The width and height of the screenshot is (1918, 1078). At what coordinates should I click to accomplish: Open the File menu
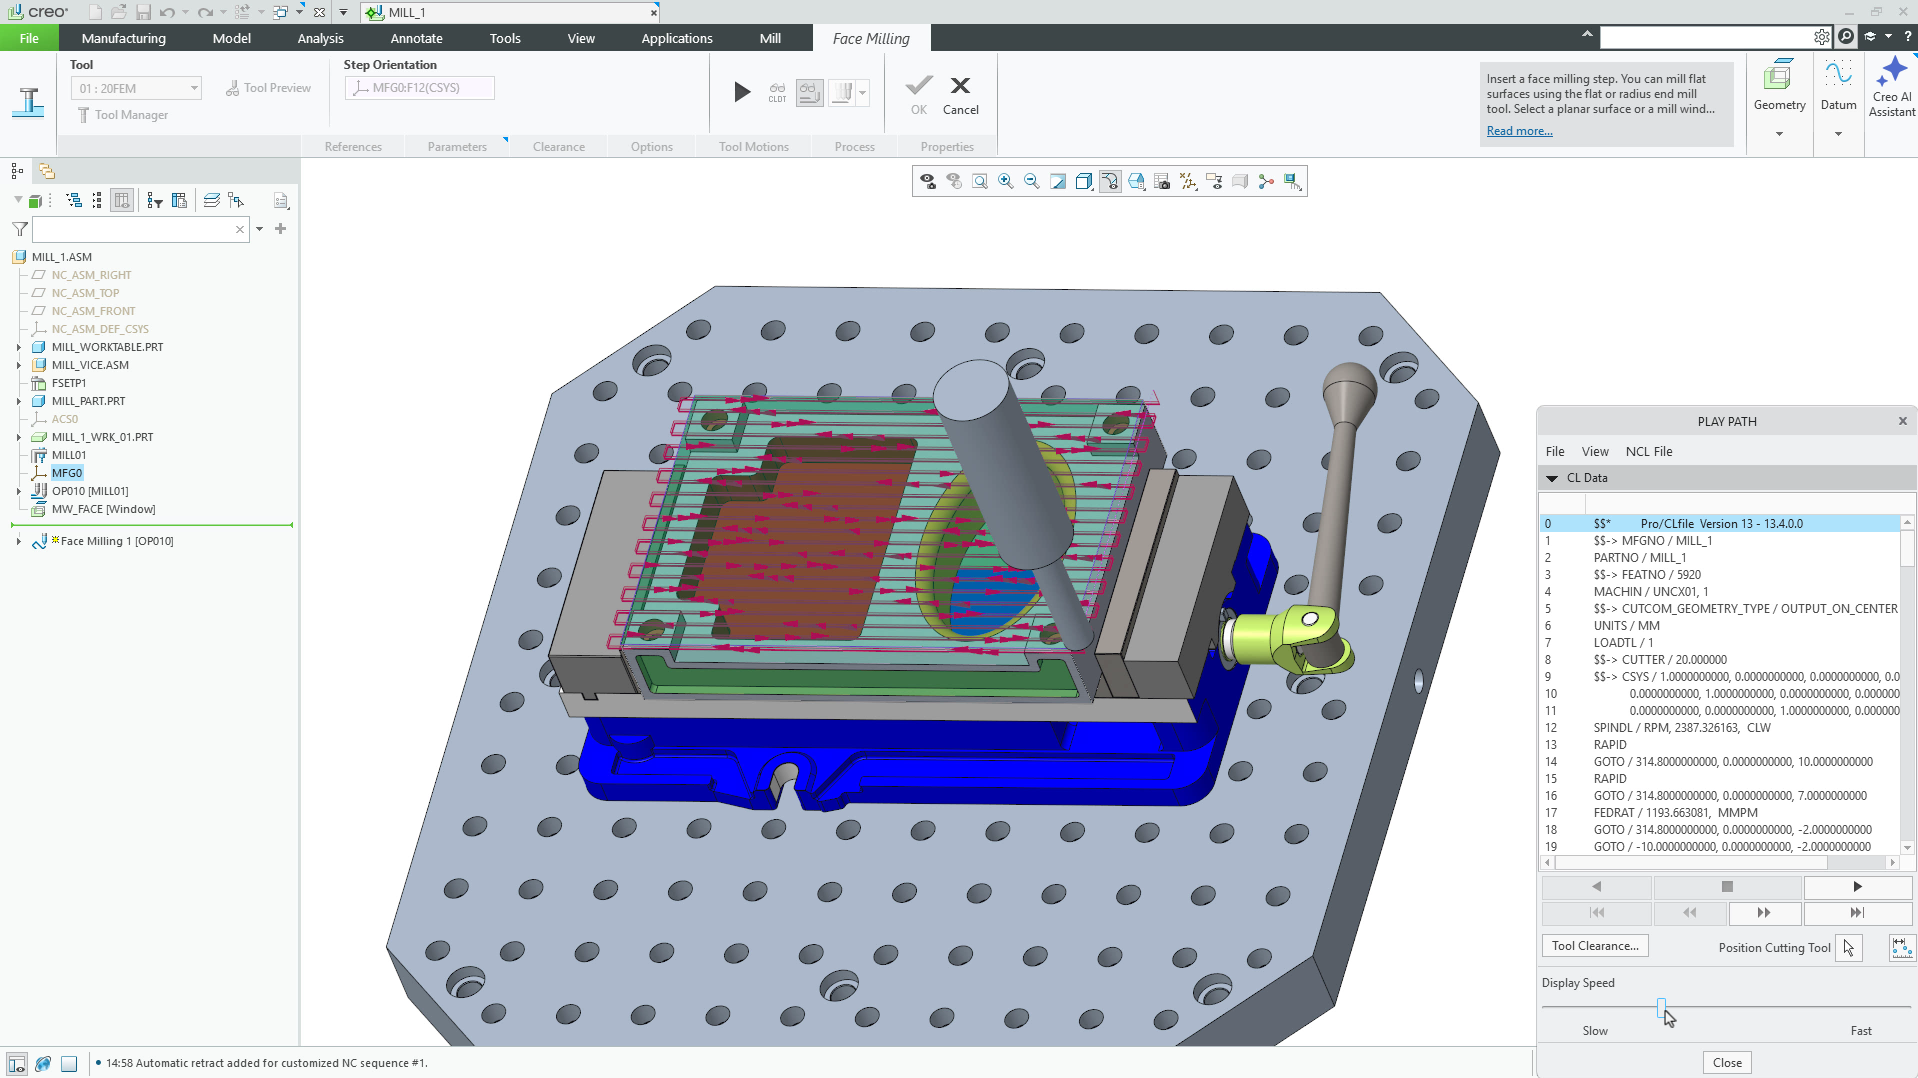pyautogui.click(x=29, y=38)
